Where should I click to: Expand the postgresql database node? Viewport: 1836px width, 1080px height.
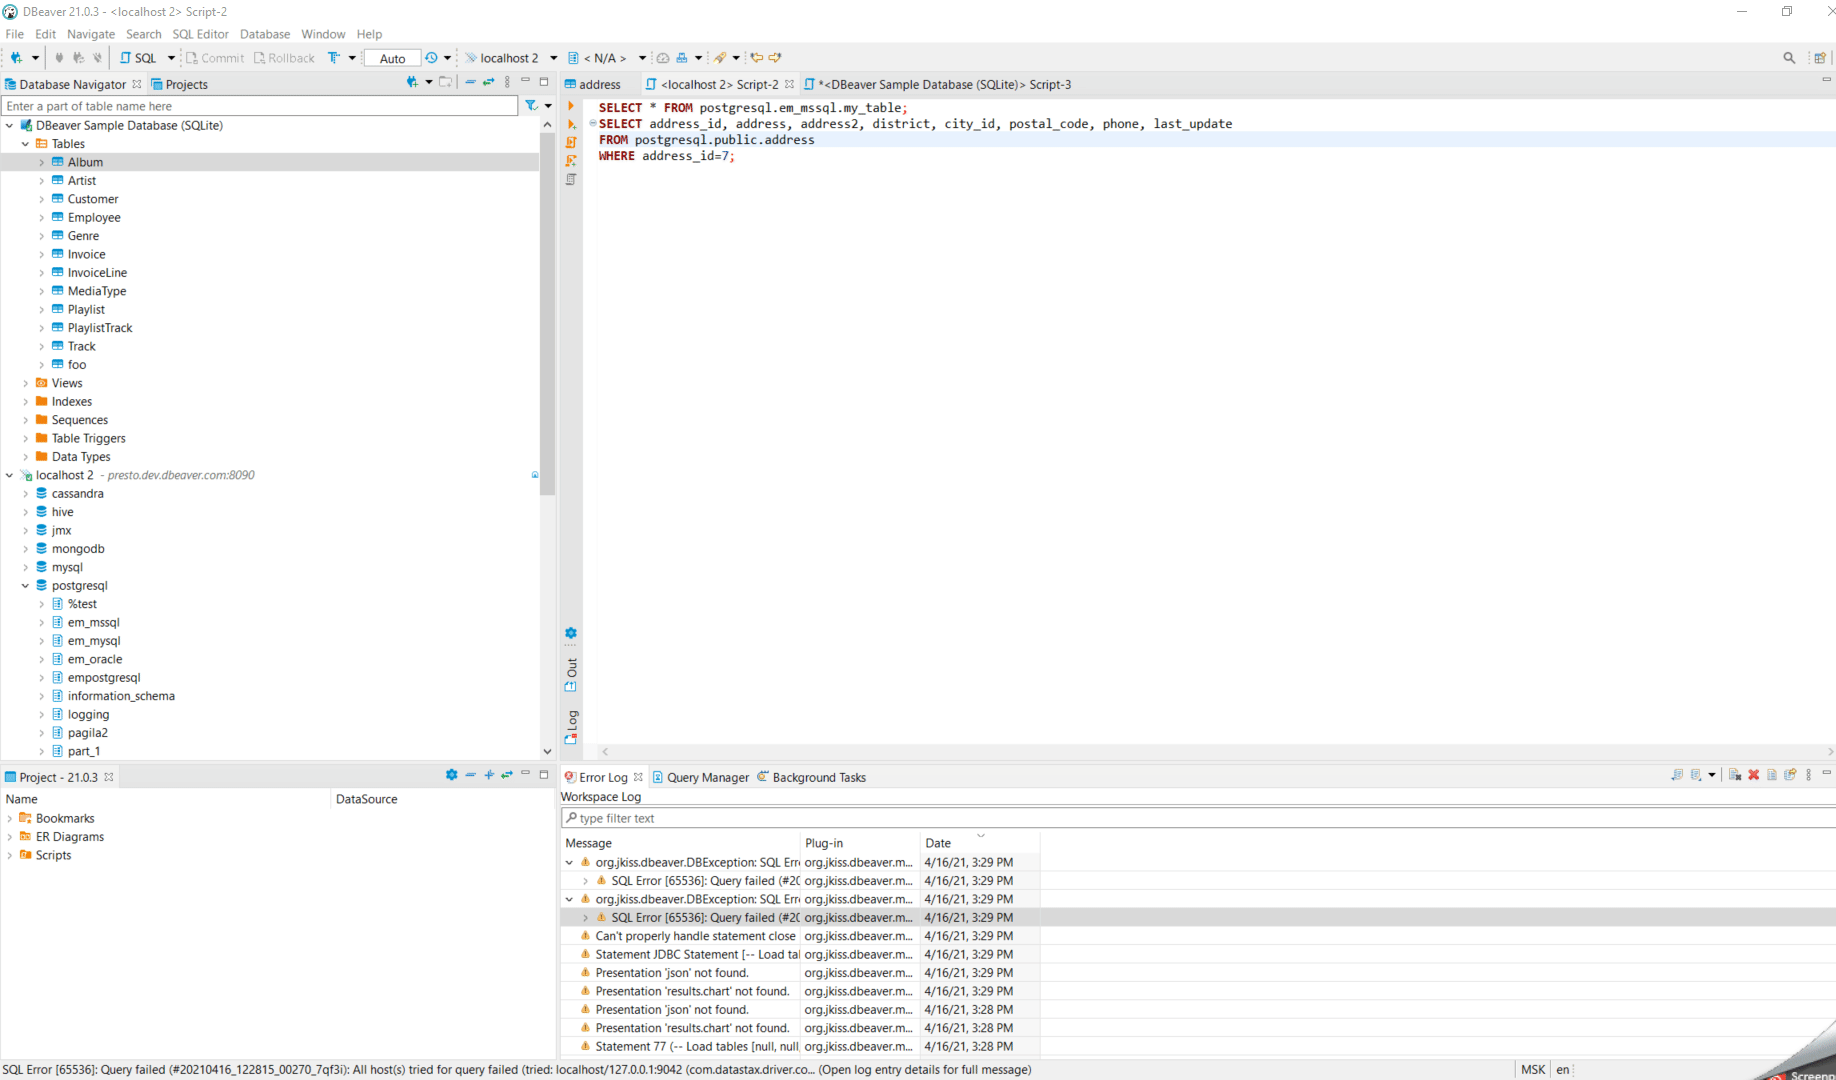25,585
